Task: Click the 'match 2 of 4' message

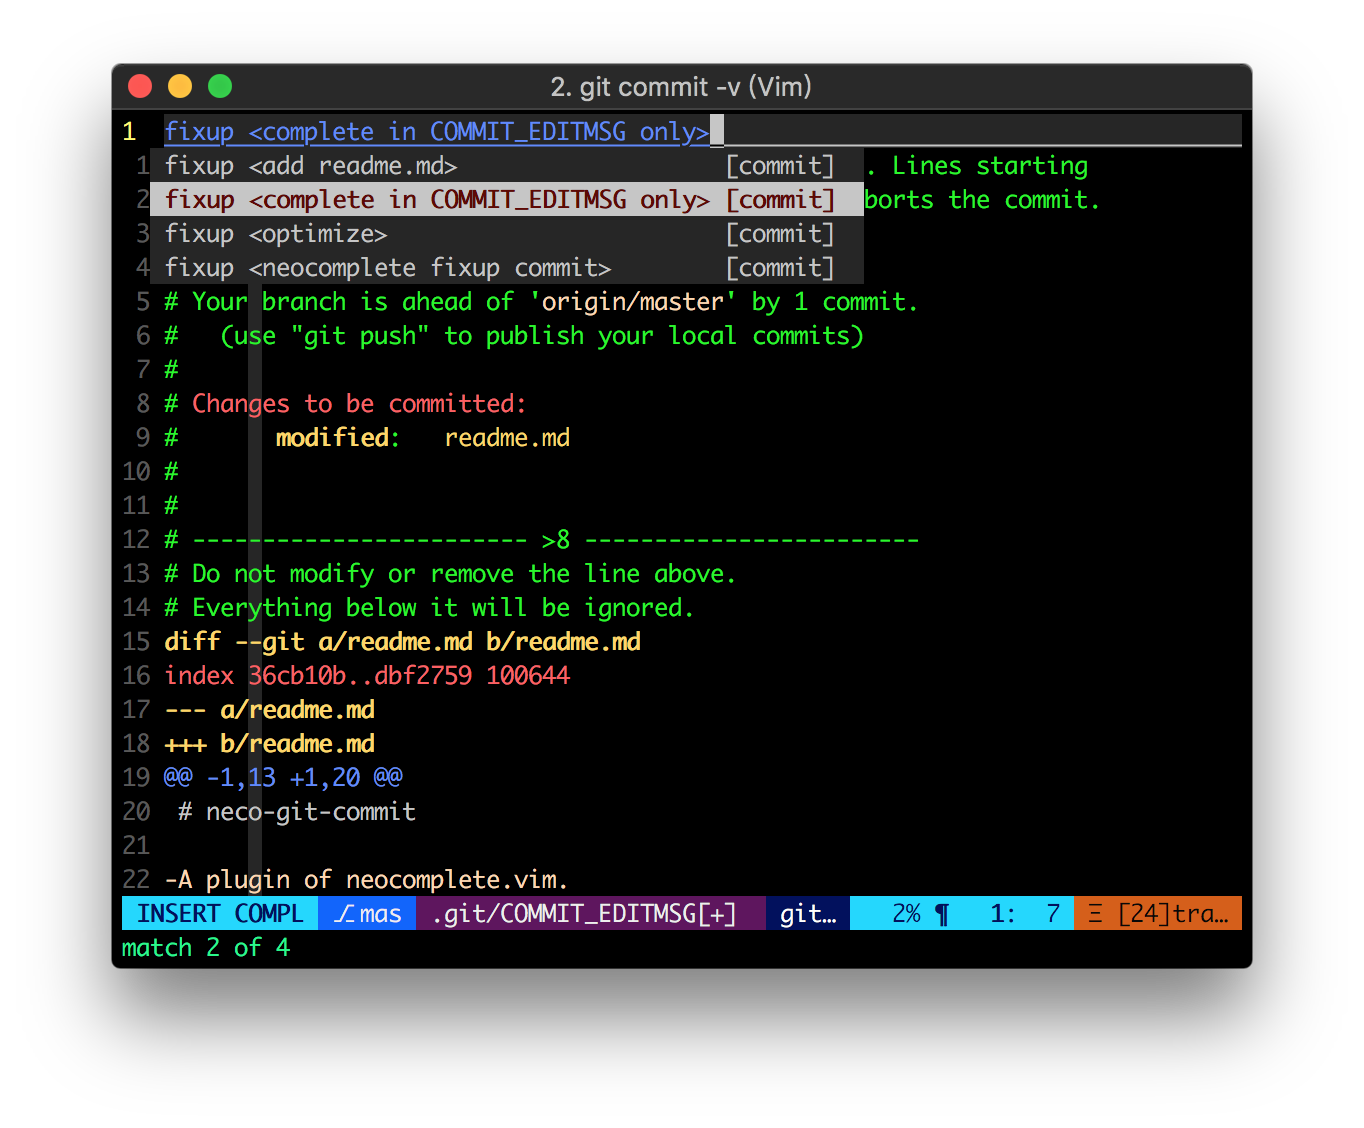Action: coord(206,948)
